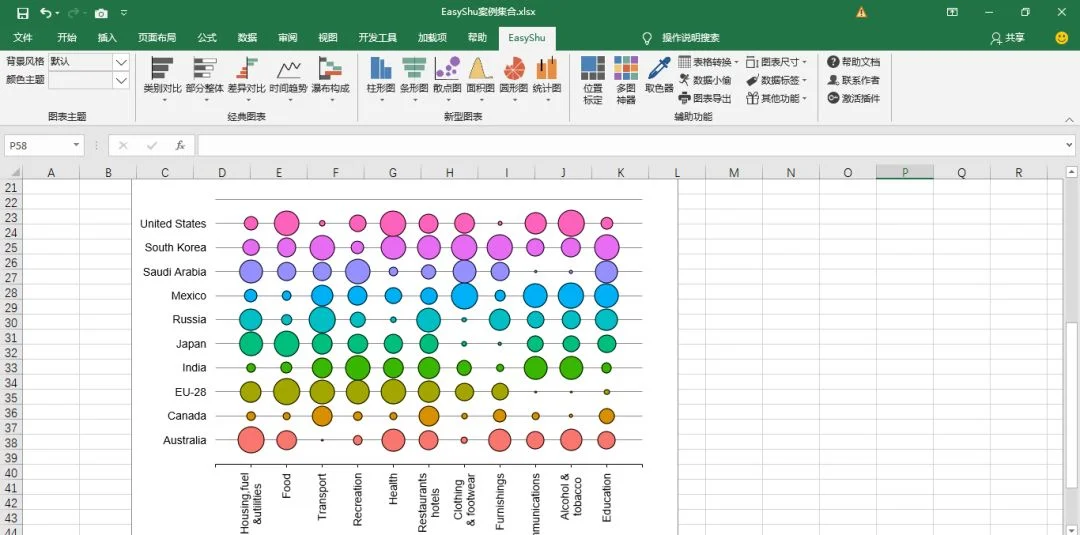Click the redo arrow icon

73,12
